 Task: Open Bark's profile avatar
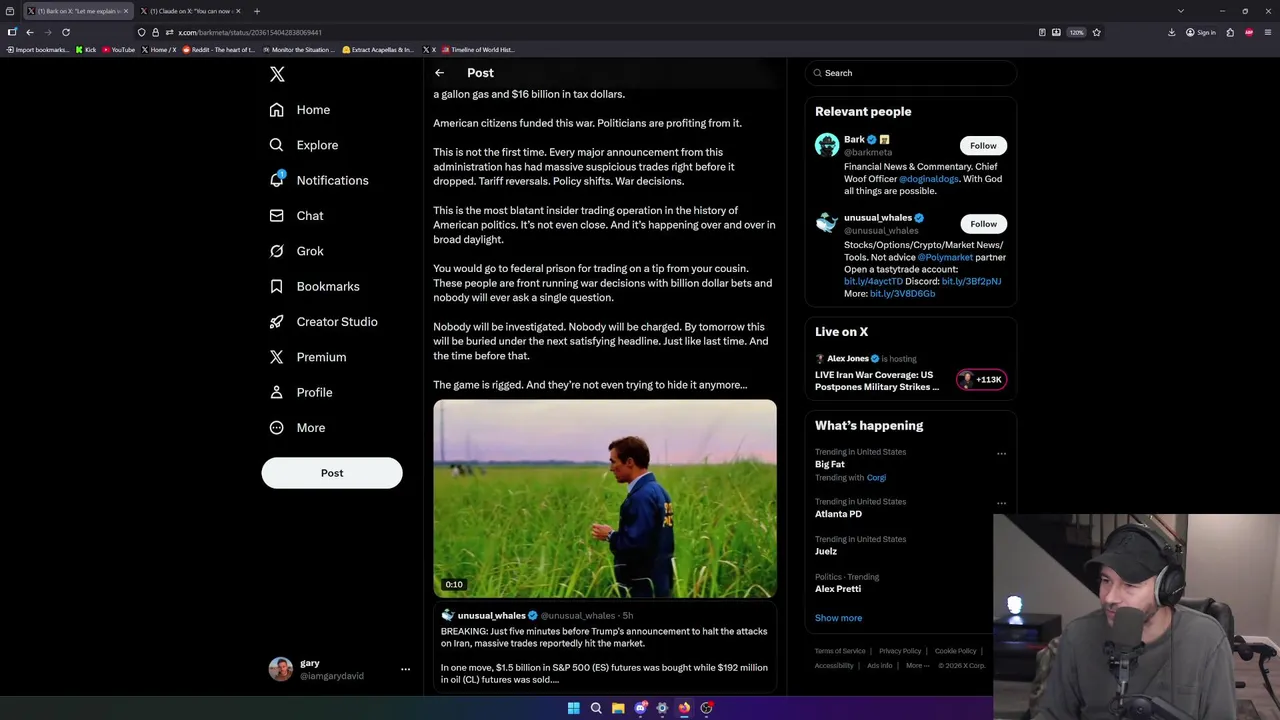827,145
